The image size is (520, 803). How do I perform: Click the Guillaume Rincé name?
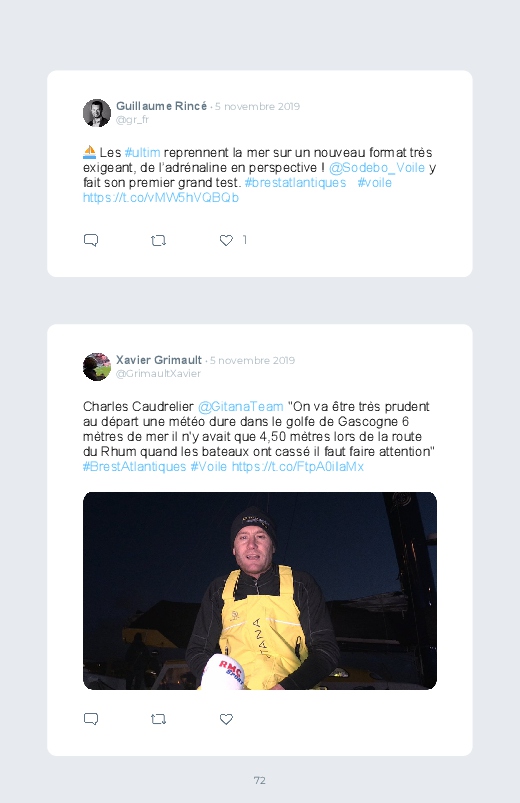click(x=161, y=106)
